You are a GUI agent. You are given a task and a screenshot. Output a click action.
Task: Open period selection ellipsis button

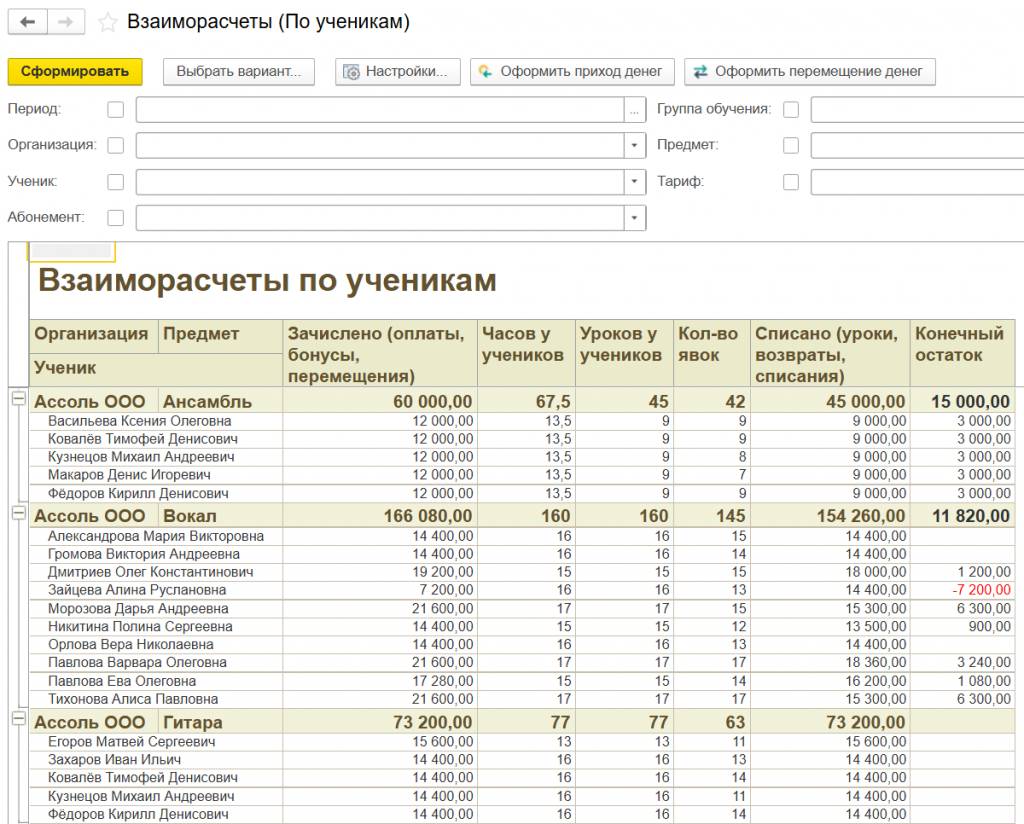(634, 110)
